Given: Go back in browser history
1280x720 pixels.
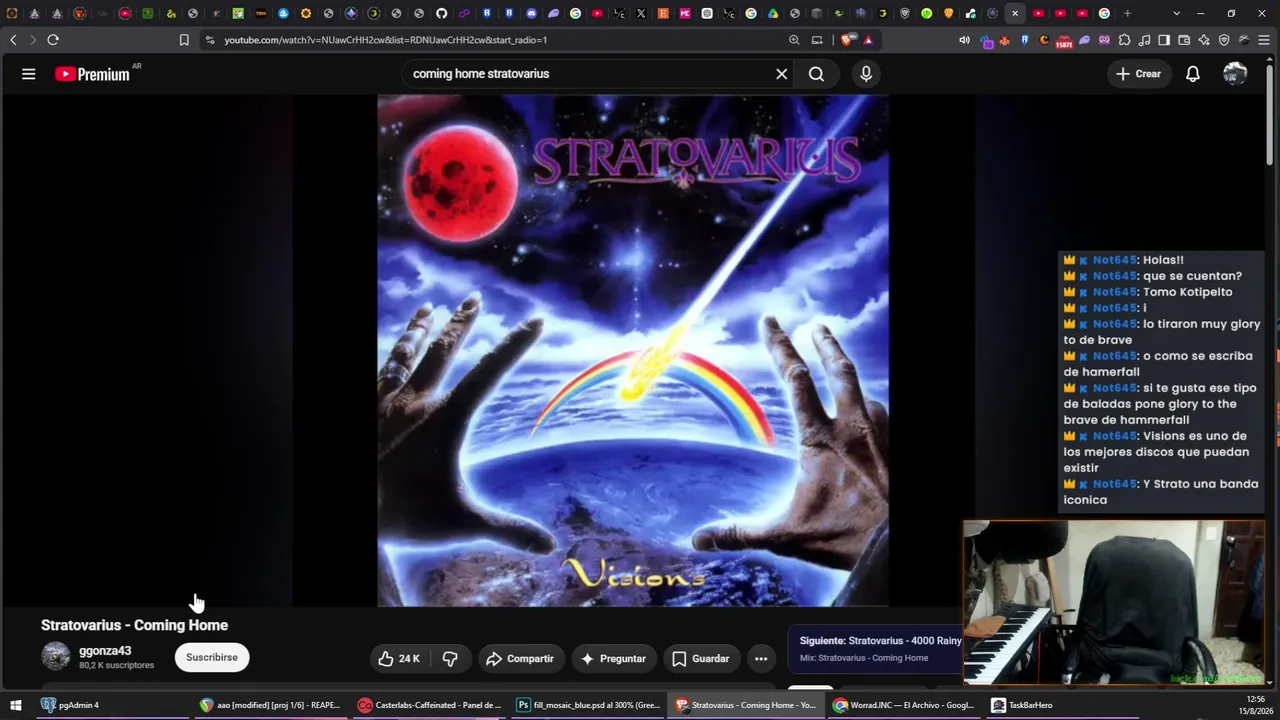Looking at the screenshot, I should coord(13,40).
